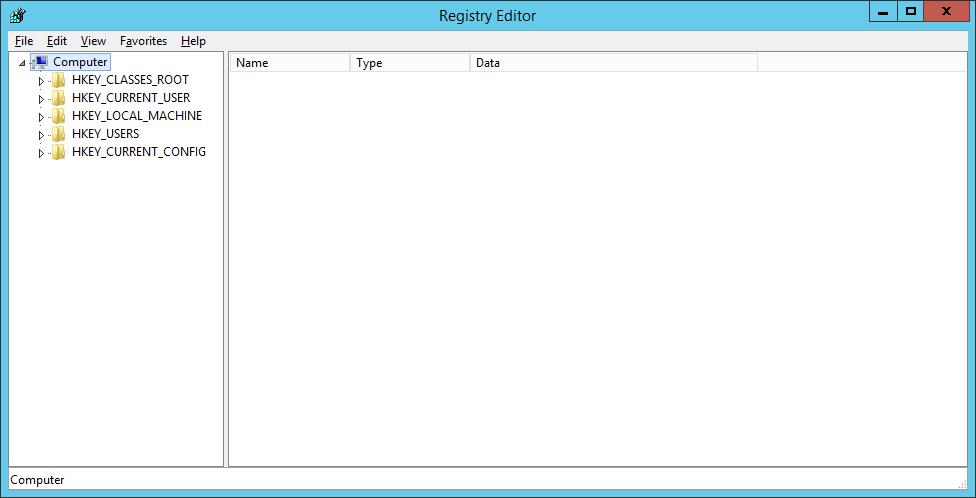Click the HKEY_CLASSES_ROOT folder icon

pos(59,80)
